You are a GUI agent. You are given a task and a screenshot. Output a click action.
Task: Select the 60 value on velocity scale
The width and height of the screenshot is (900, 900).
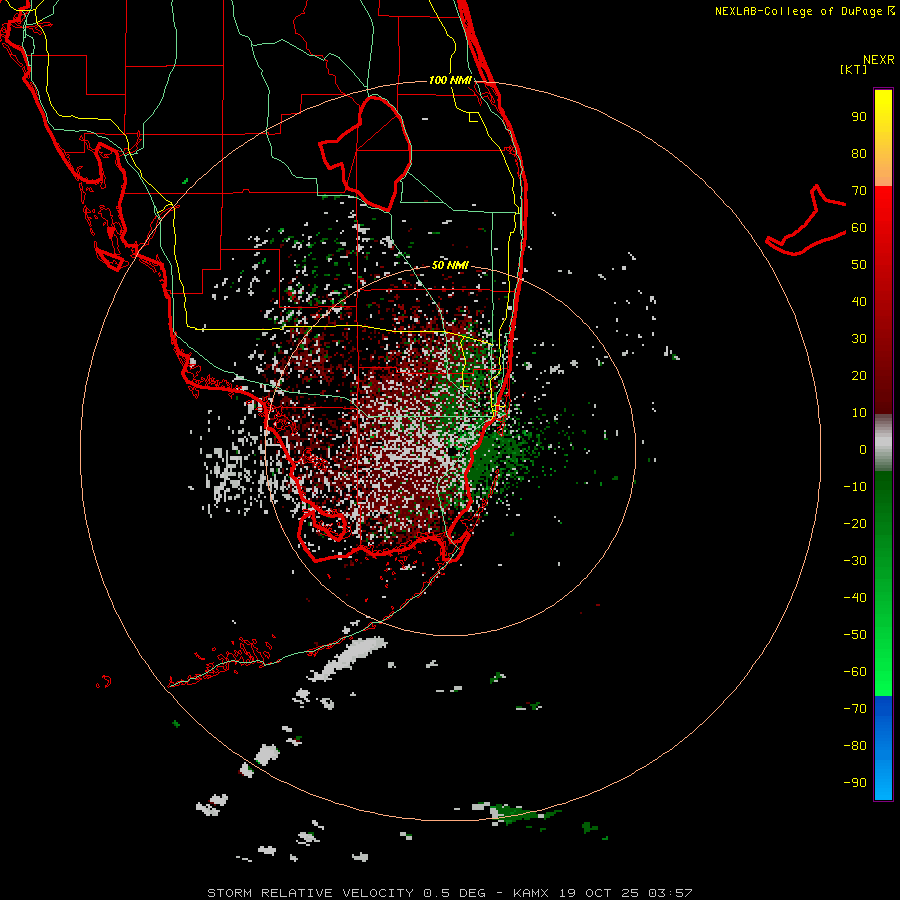pos(859,227)
